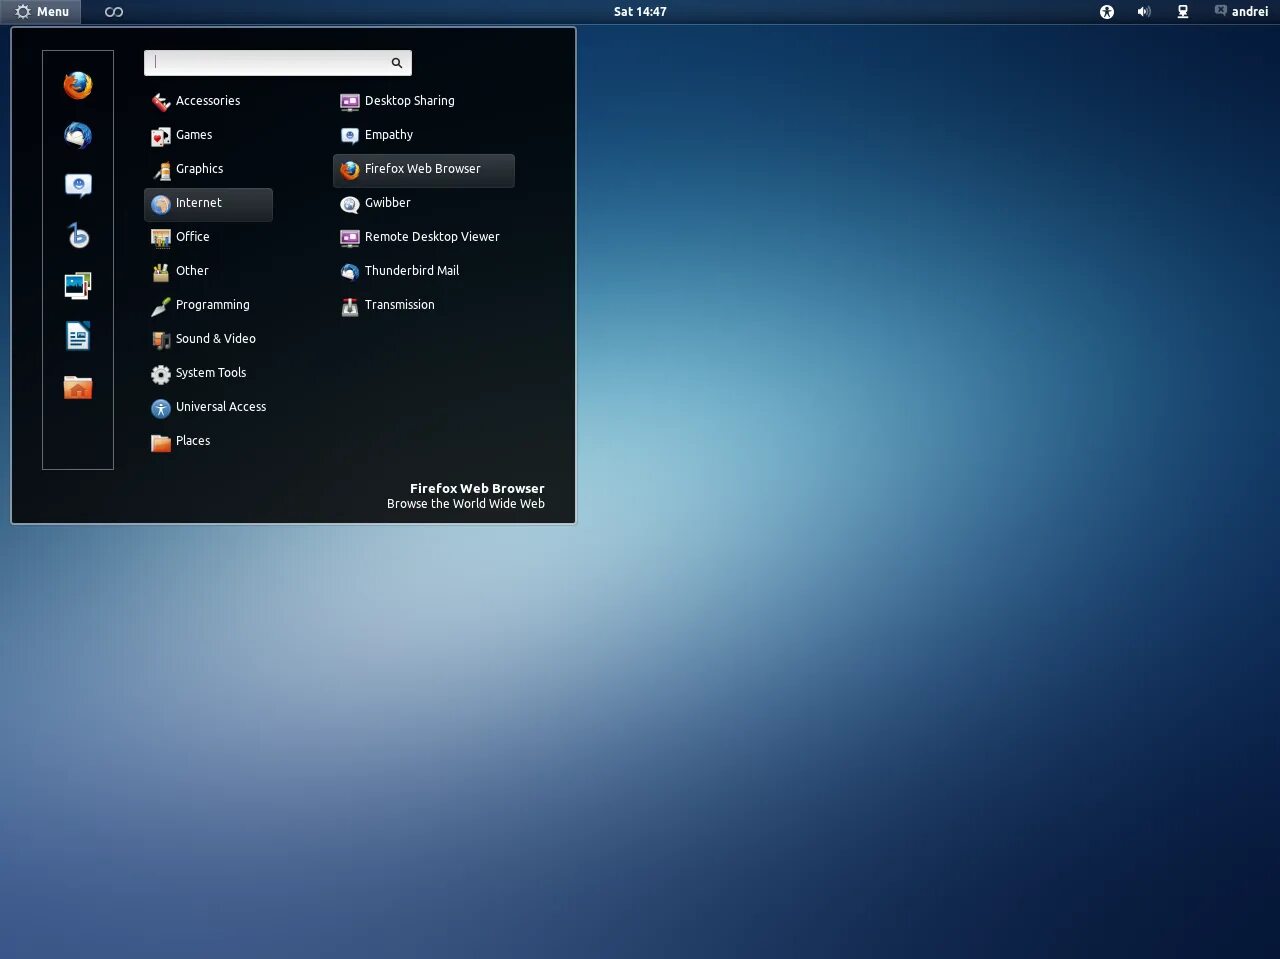Launch Firefox from the favorites sidebar
Image resolution: width=1280 pixels, height=959 pixels.
[x=78, y=86]
